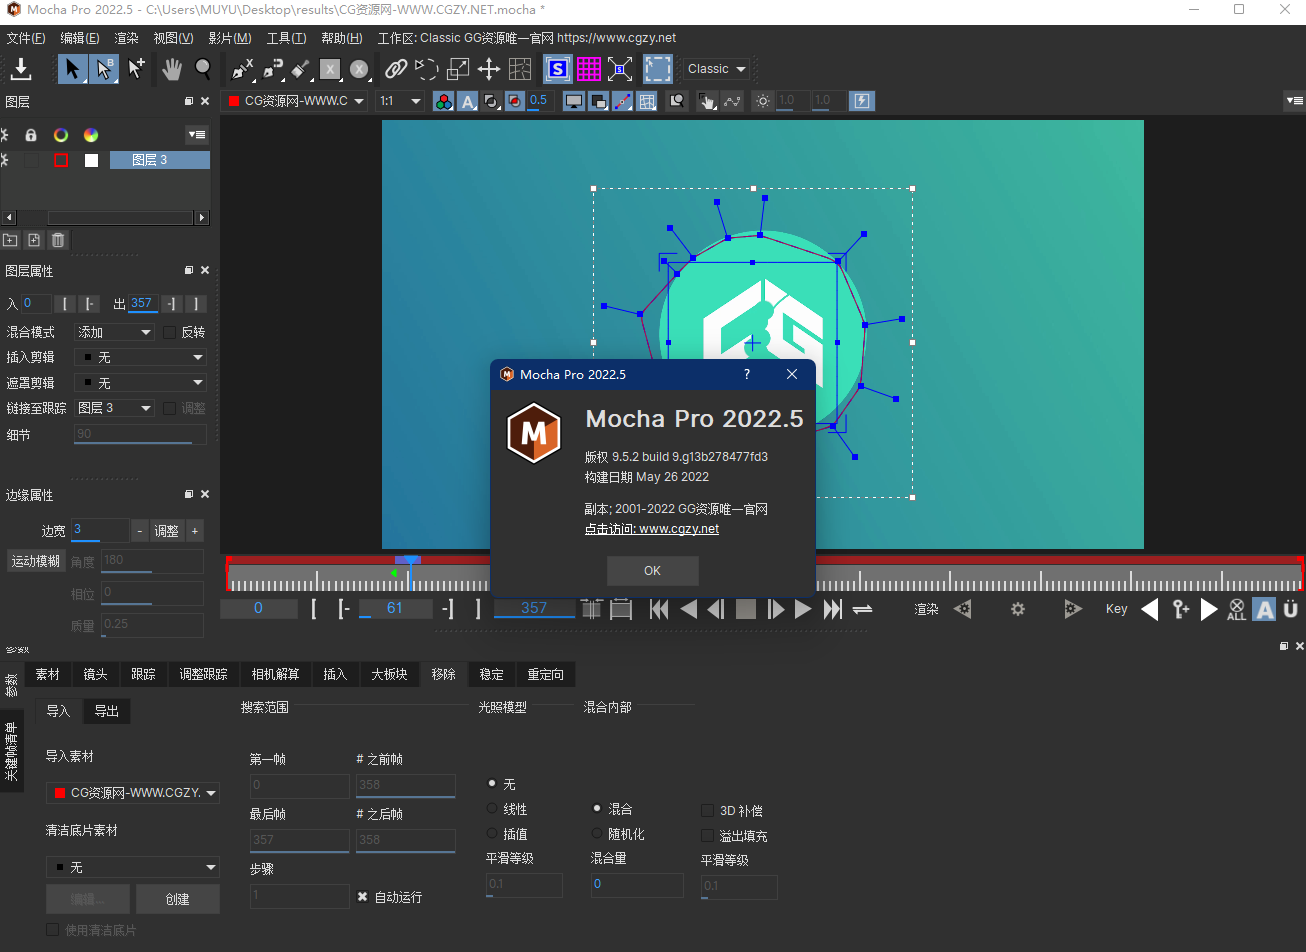Toggle the 自动运行 checkbox
Viewport: 1306px width, 952px height.
coord(363,897)
